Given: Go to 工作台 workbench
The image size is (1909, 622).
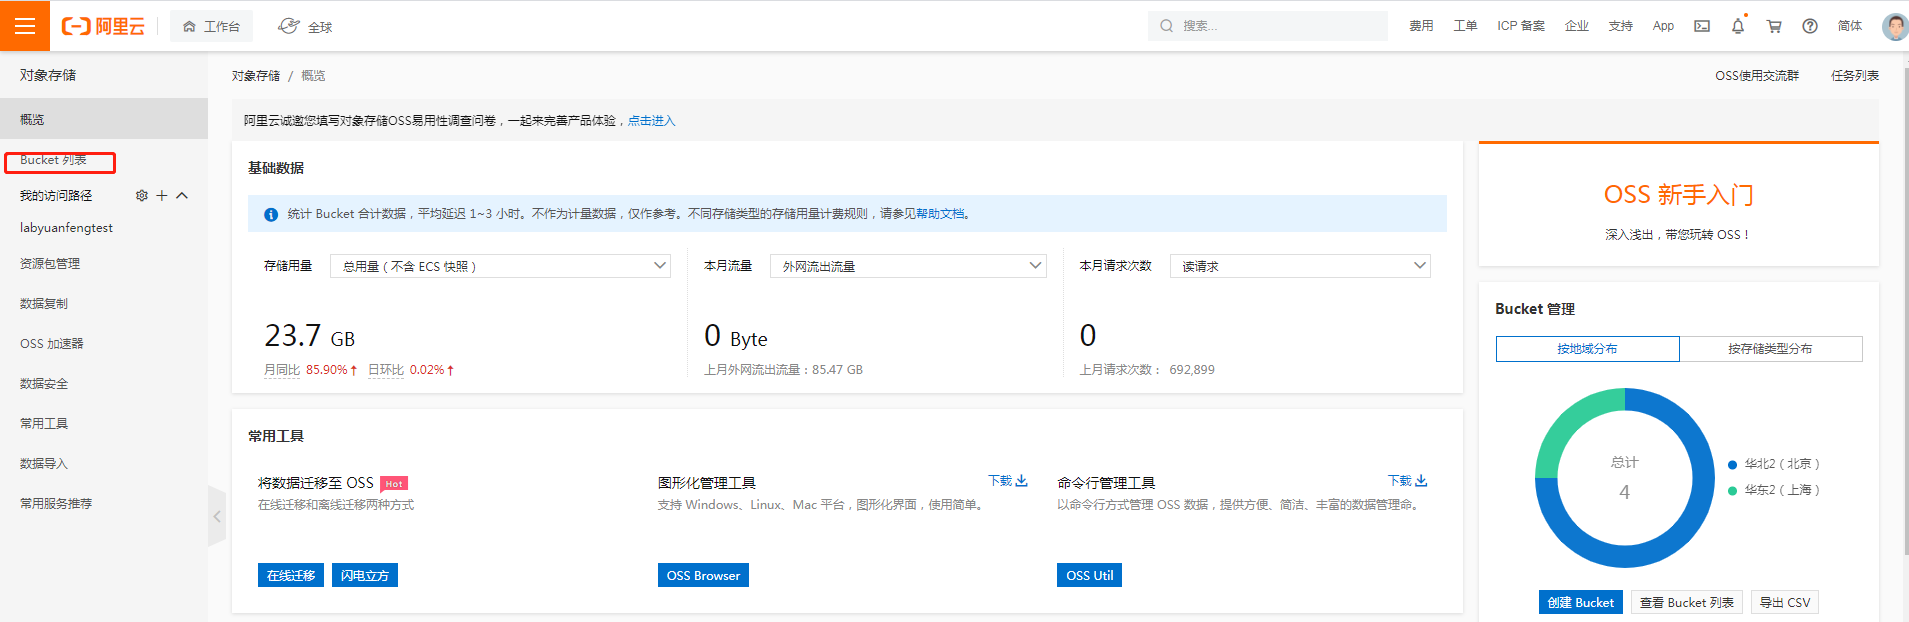Looking at the screenshot, I should (x=211, y=26).
